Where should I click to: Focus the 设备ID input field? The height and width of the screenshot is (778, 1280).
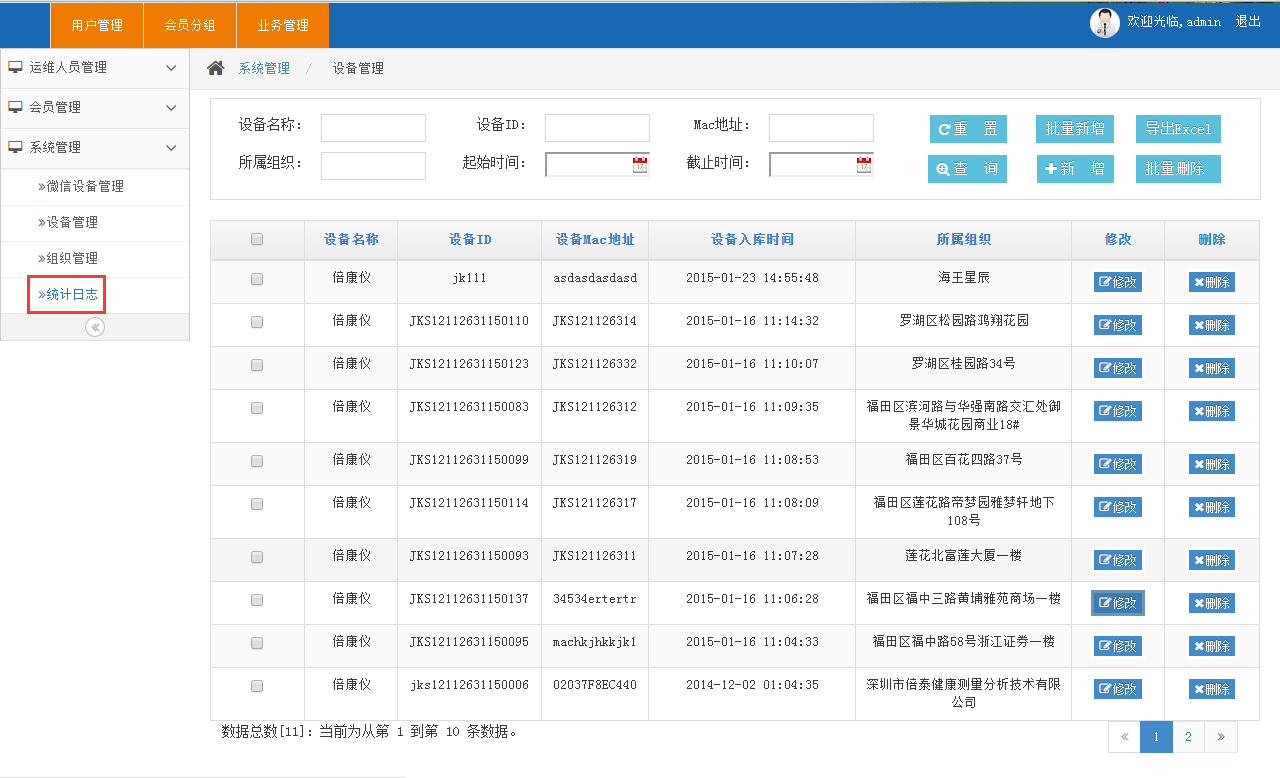click(x=597, y=128)
